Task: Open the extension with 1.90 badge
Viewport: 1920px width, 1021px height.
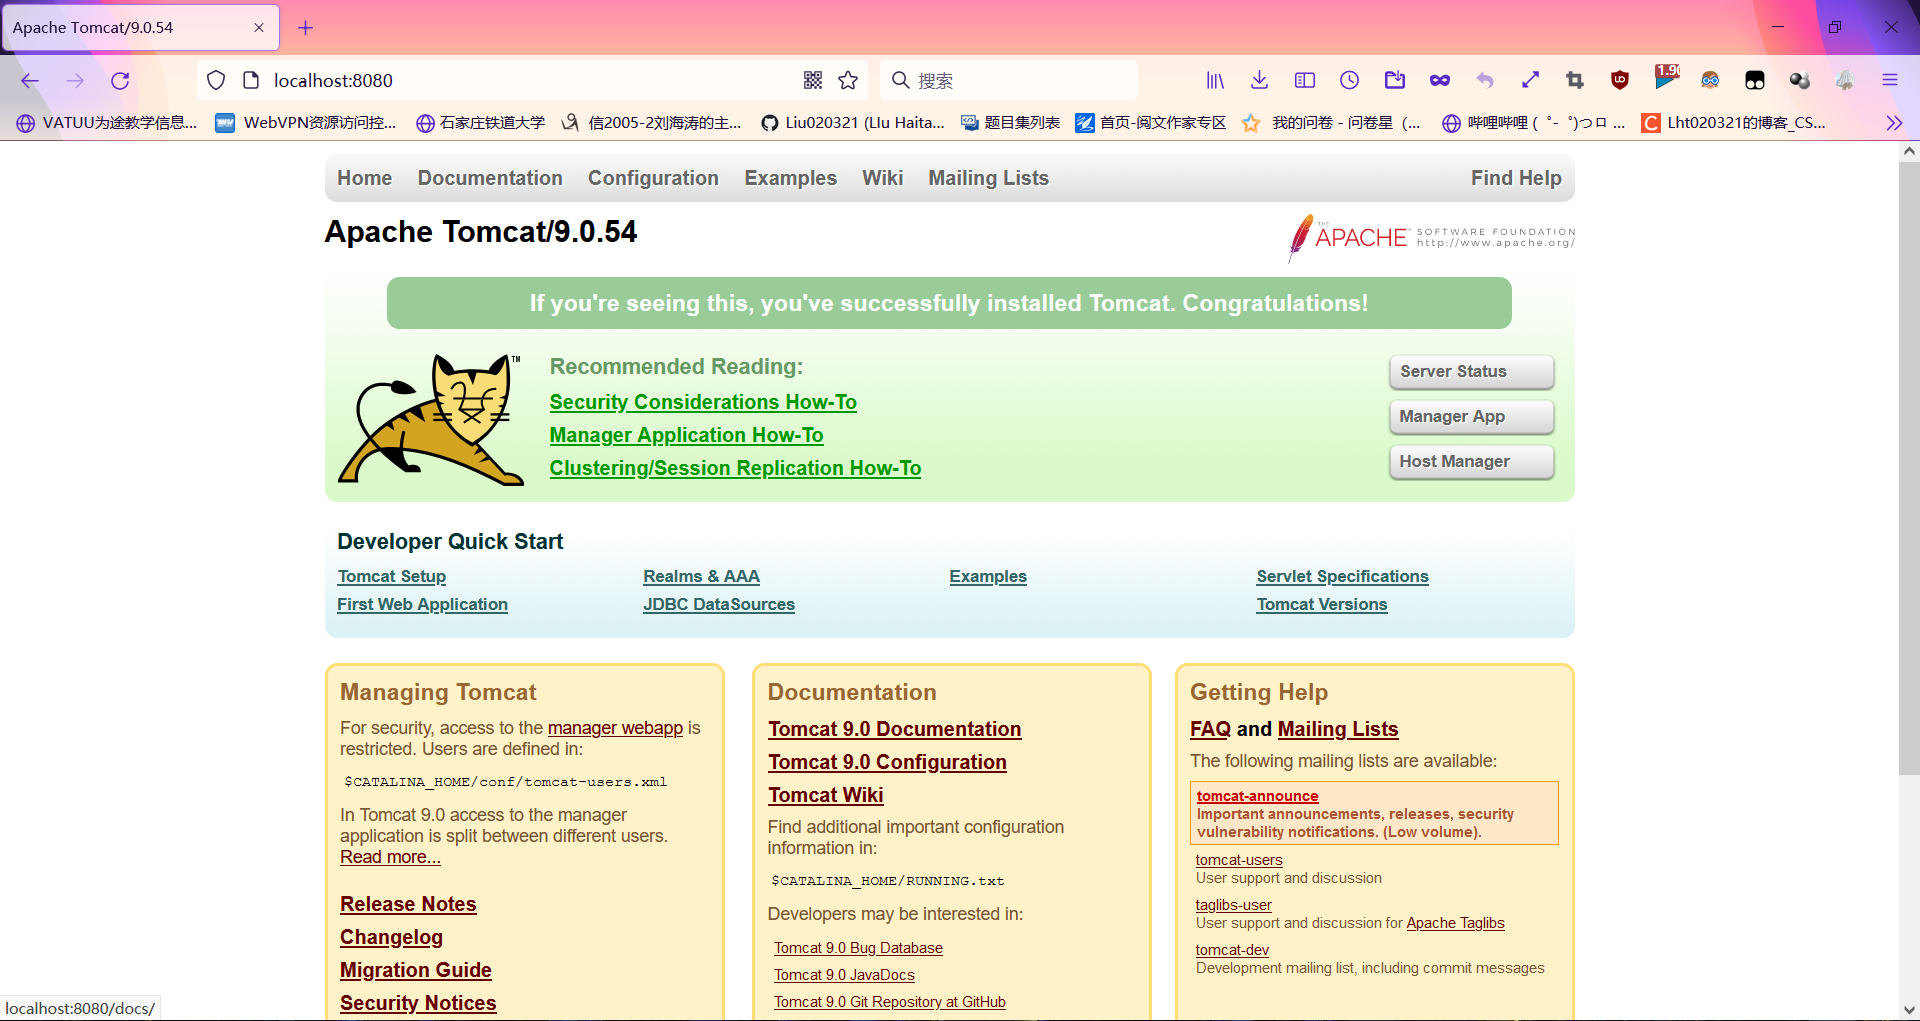Action: click(x=1666, y=78)
